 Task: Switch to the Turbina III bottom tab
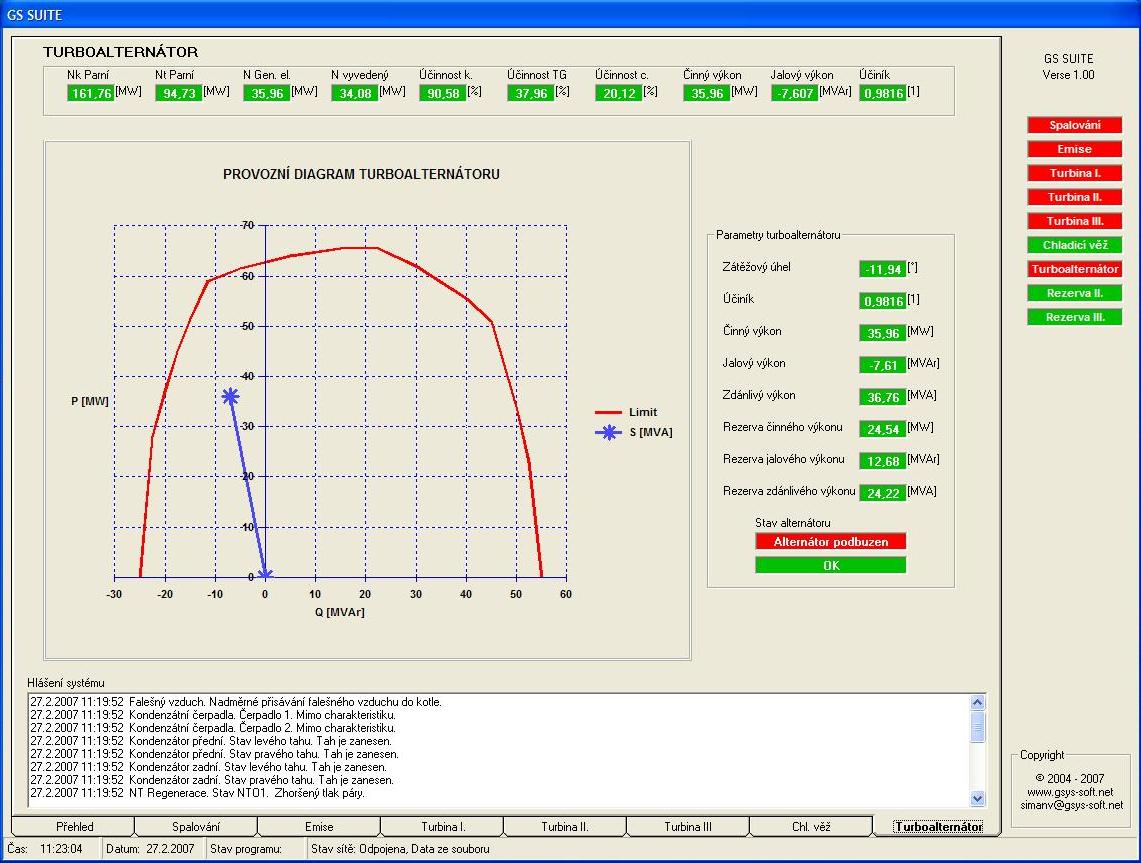[x=687, y=827]
